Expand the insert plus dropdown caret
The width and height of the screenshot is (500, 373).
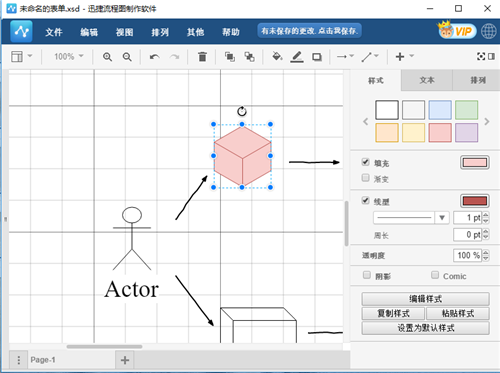tap(412, 56)
